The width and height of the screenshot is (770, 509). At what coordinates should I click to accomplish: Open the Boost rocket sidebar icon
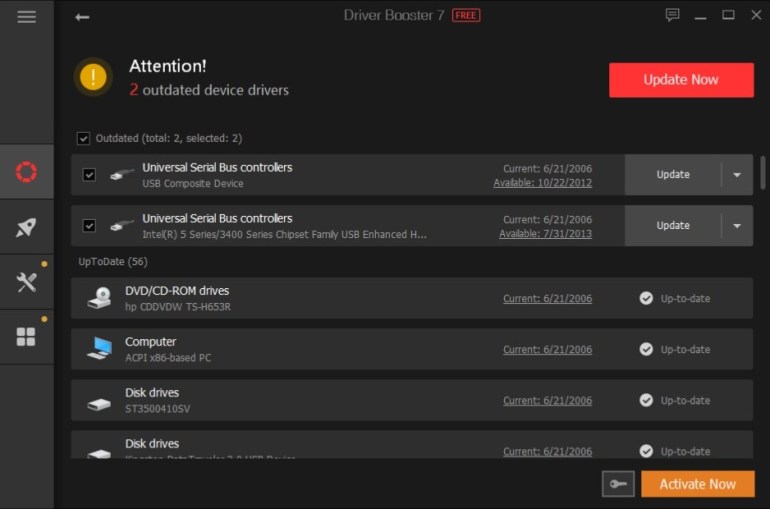(27, 227)
